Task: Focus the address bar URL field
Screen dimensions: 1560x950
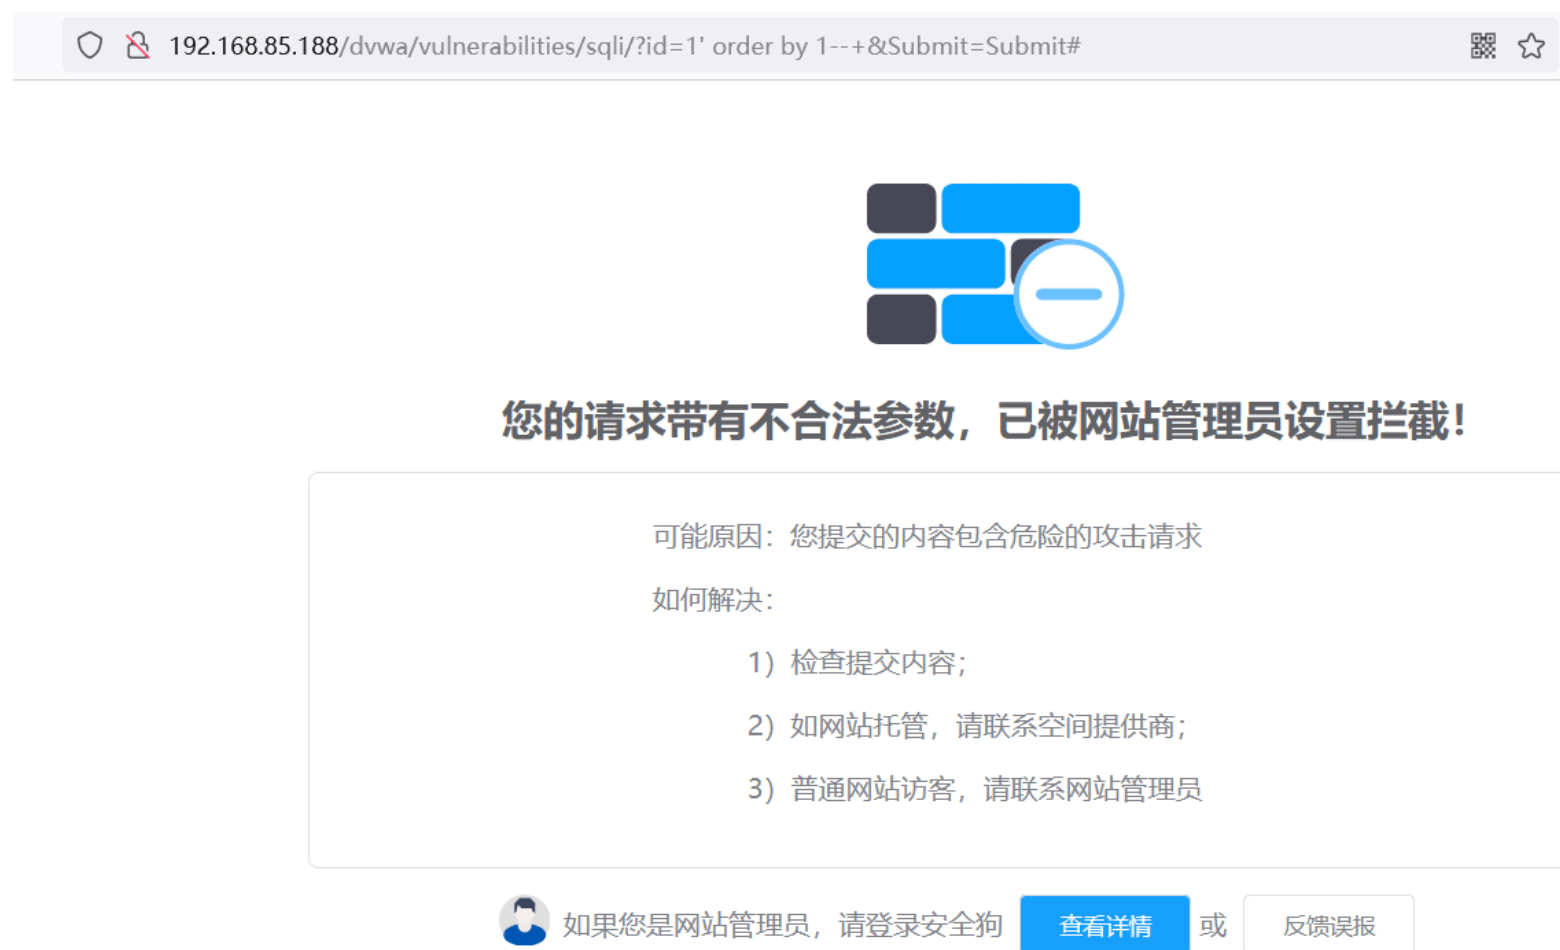Action: click(x=810, y=45)
